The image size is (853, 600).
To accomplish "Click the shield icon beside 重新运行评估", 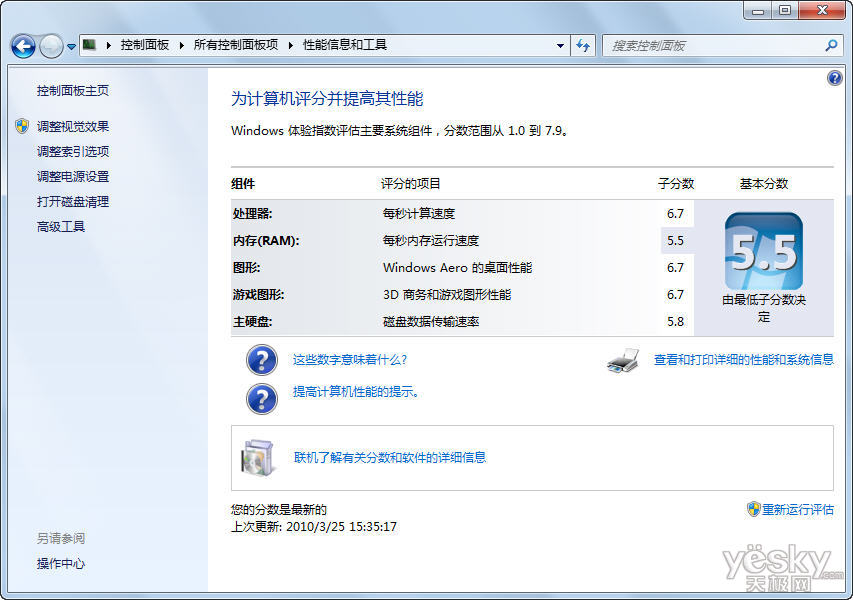I will coord(753,509).
